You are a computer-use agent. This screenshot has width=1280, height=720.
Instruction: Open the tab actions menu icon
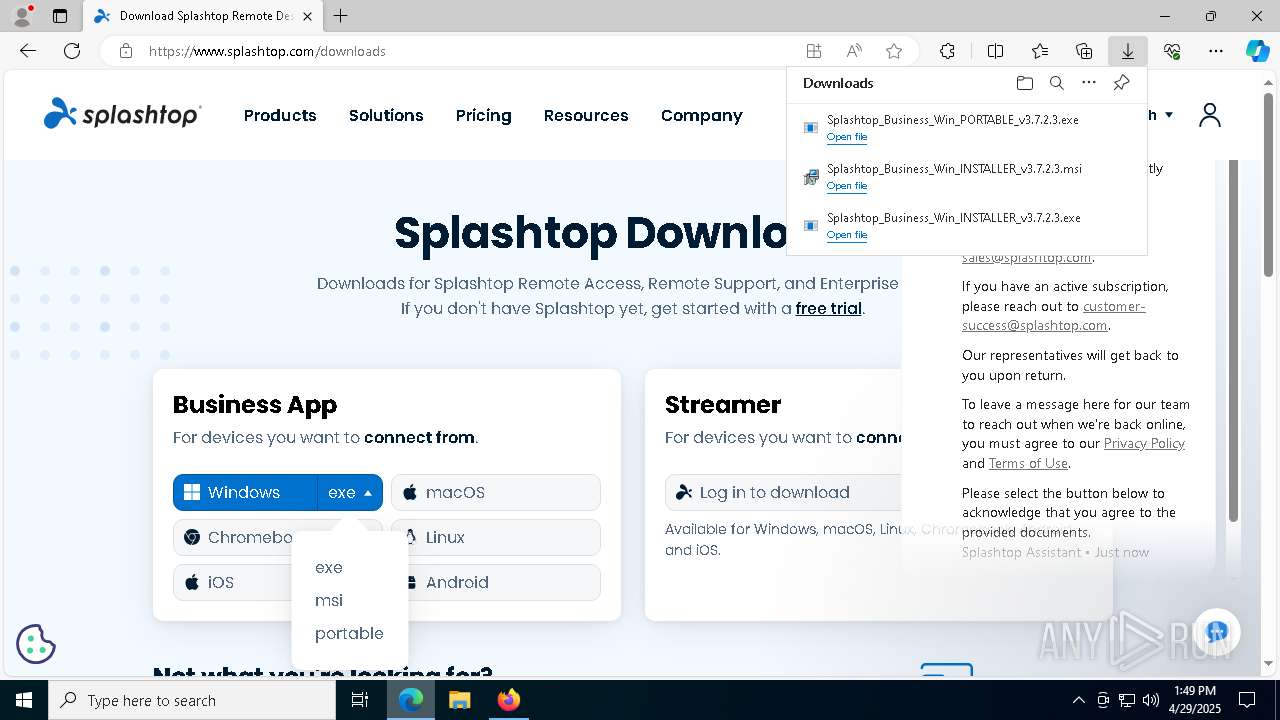click(x=60, y=16)
